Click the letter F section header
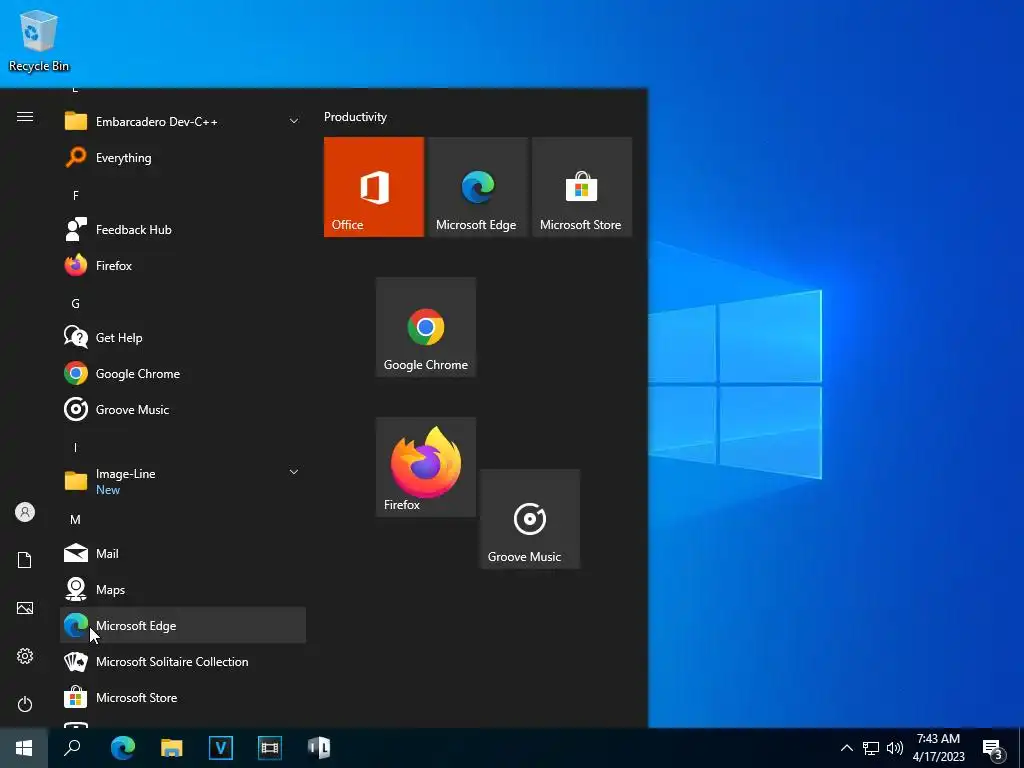This screenshot has height=768, width=1024. pyautogui.click(x=76, y=195)
